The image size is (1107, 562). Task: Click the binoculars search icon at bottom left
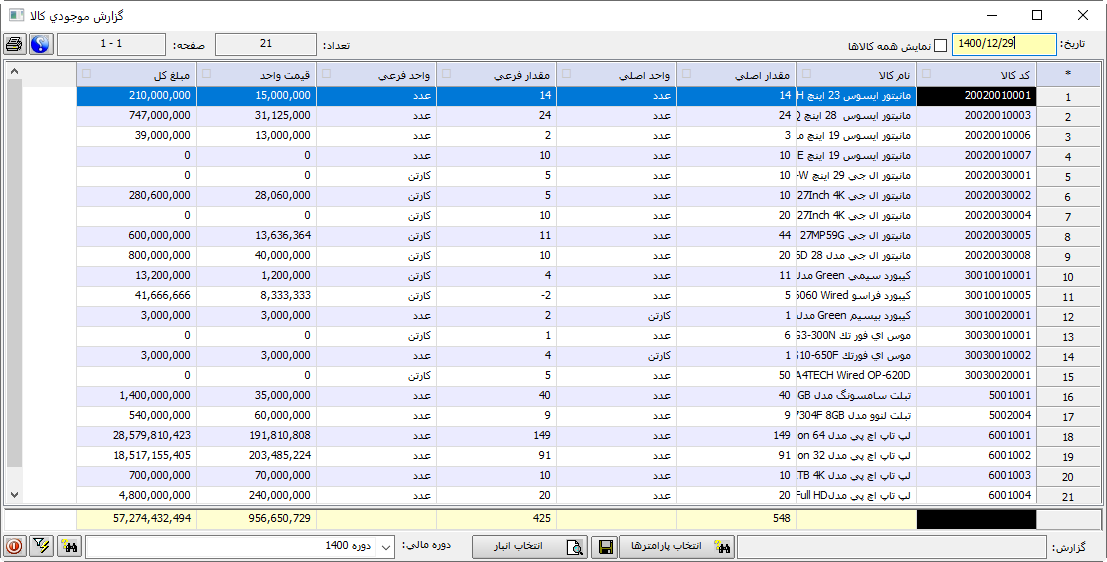[68, 547]
